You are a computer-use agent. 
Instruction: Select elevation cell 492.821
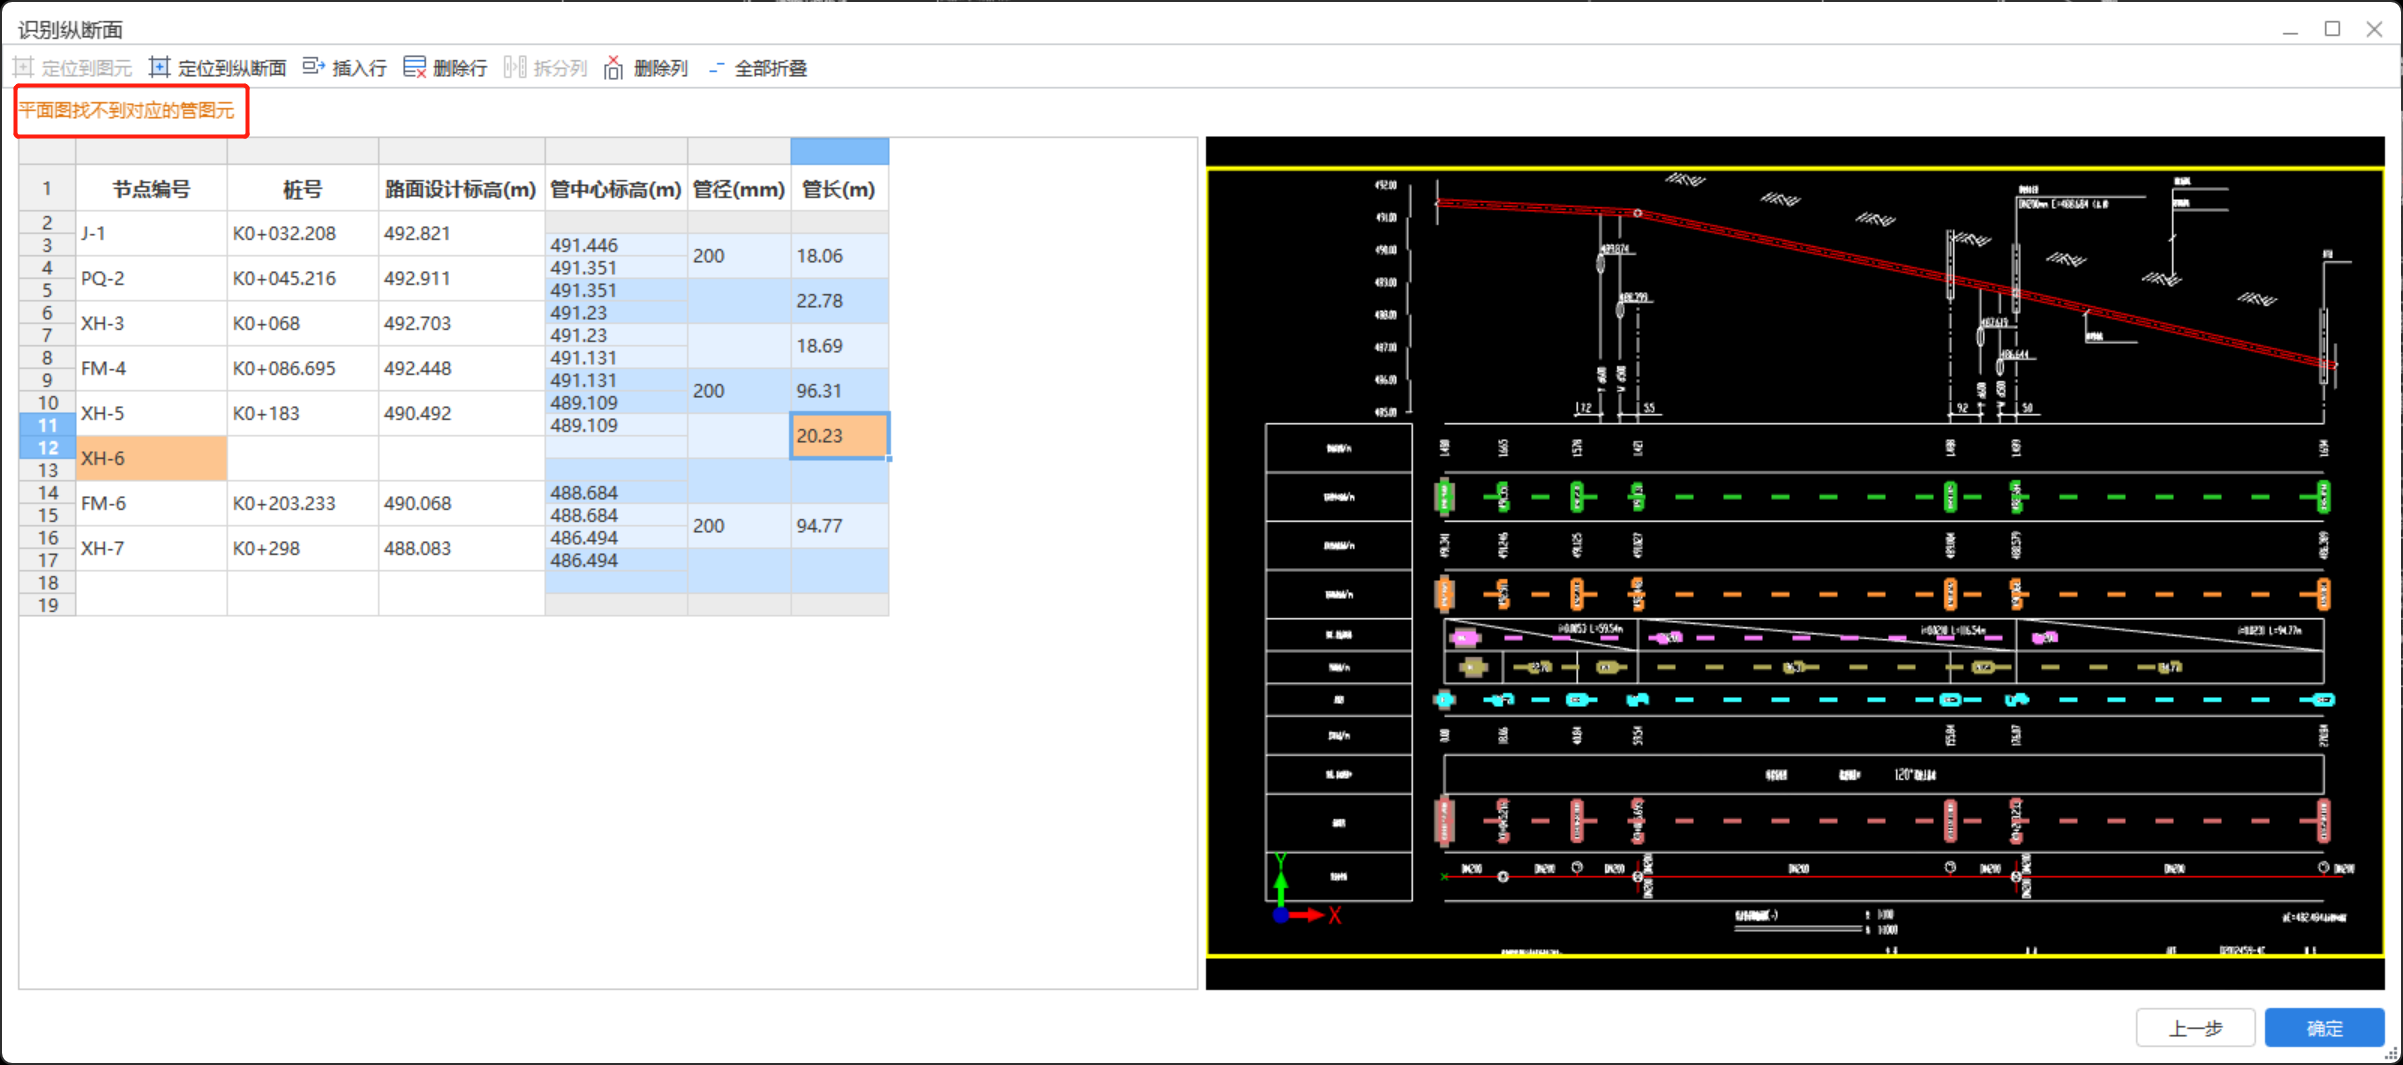click(461, 233)
